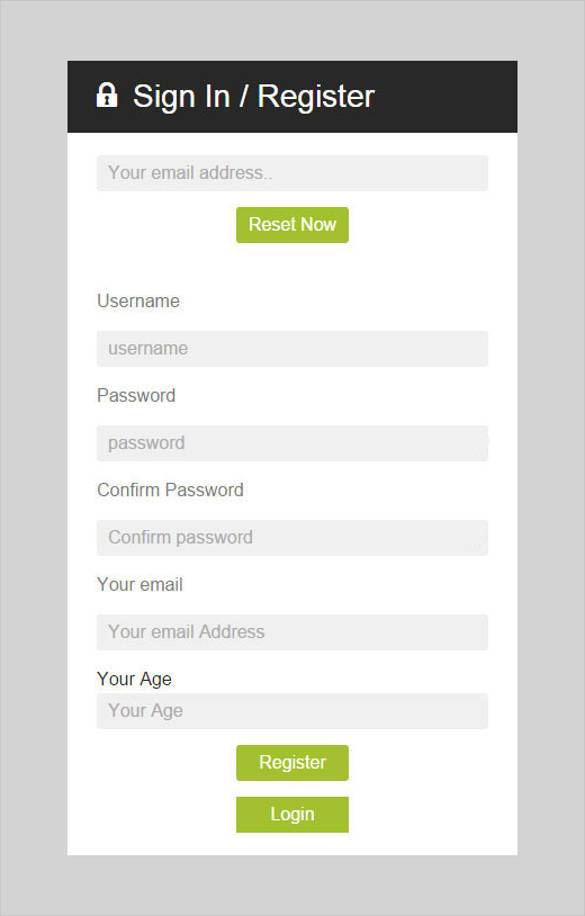The image size is (585, 916).
Task: Click the "Your email" label
Action: [140, 585]
